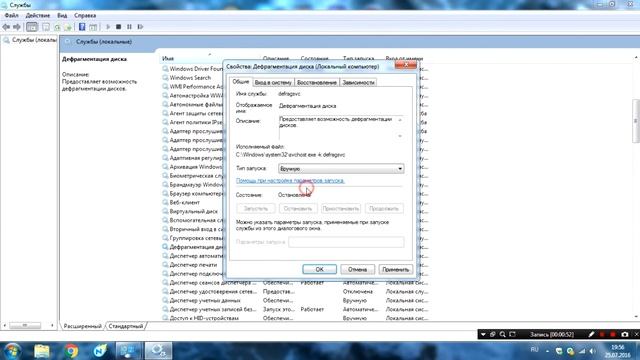Select the Диспетчер печати service row
640x360 pixels.
(x=193, y=265)
